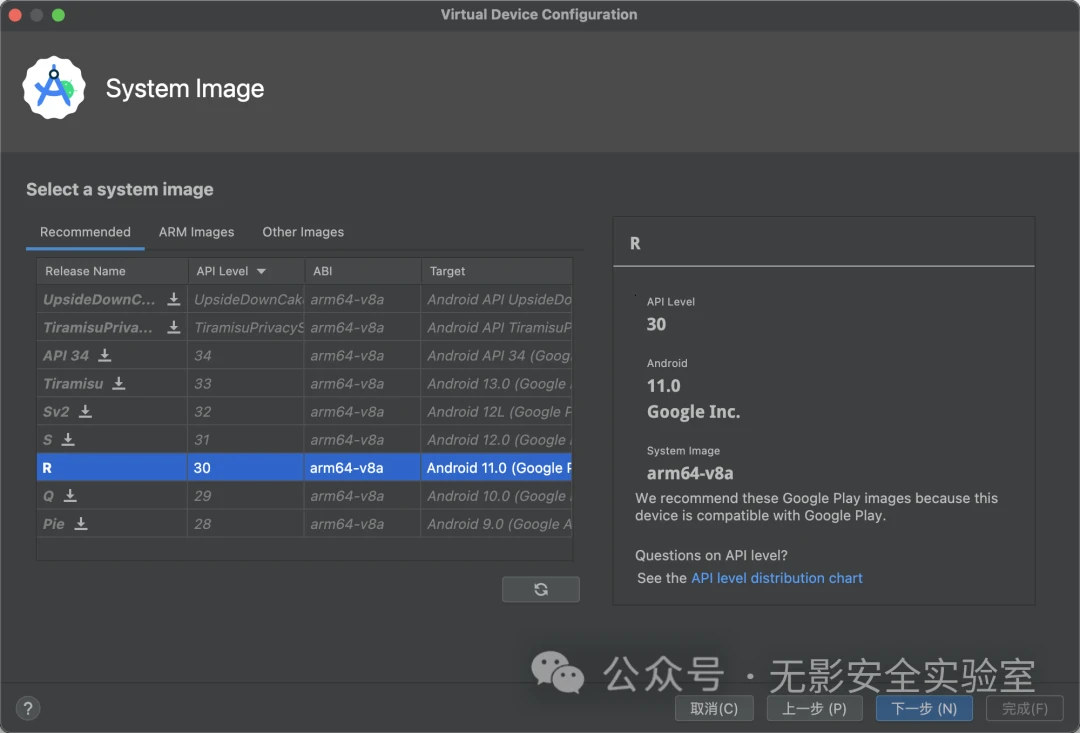
Task: Click the 下一步 (N) next button
Action: click(x=924, y=708)
